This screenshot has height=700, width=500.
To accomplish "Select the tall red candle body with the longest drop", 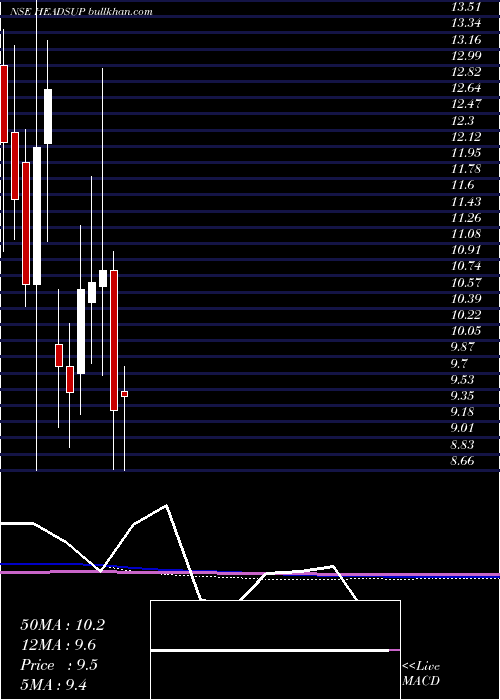I will [x=114, y=340].
